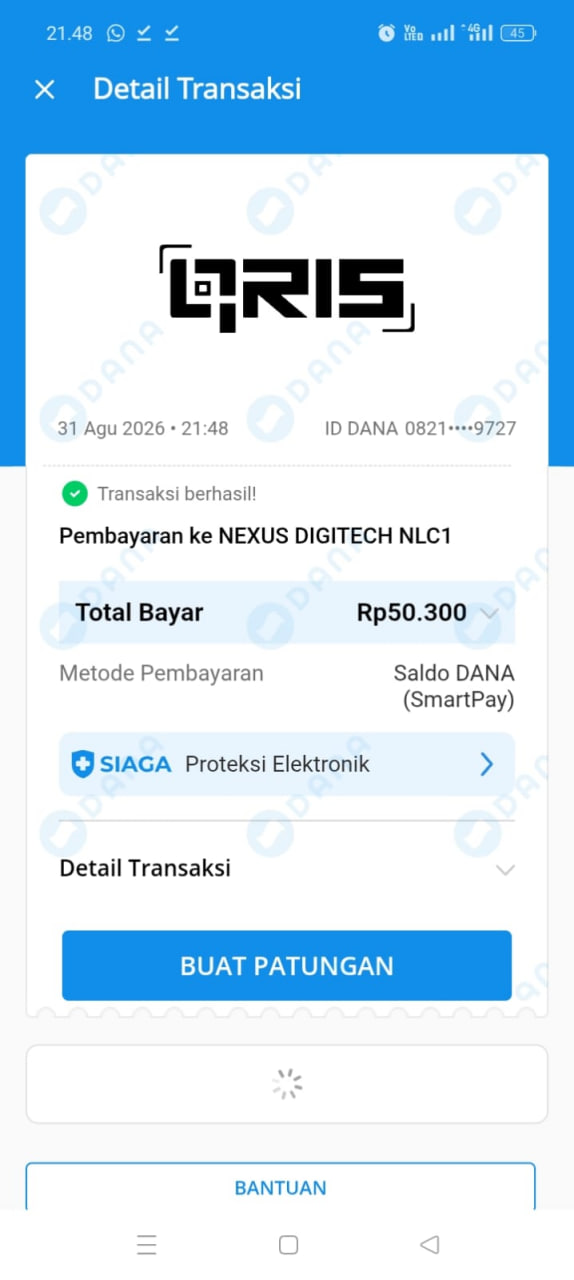Viewport: 574px width, 1280px height.
Task: Tap the SIAGA shield icon
Action: click(83, 764)
